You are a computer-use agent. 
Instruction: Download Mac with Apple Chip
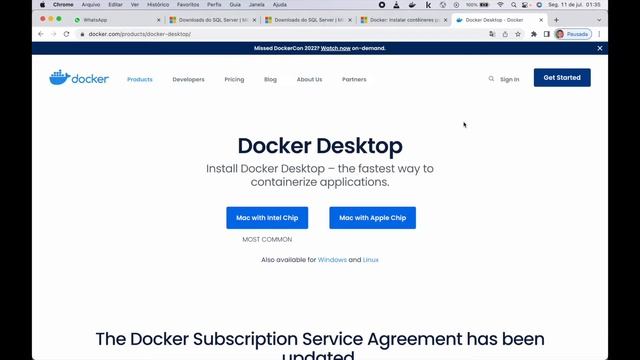(x=373, y=218)
